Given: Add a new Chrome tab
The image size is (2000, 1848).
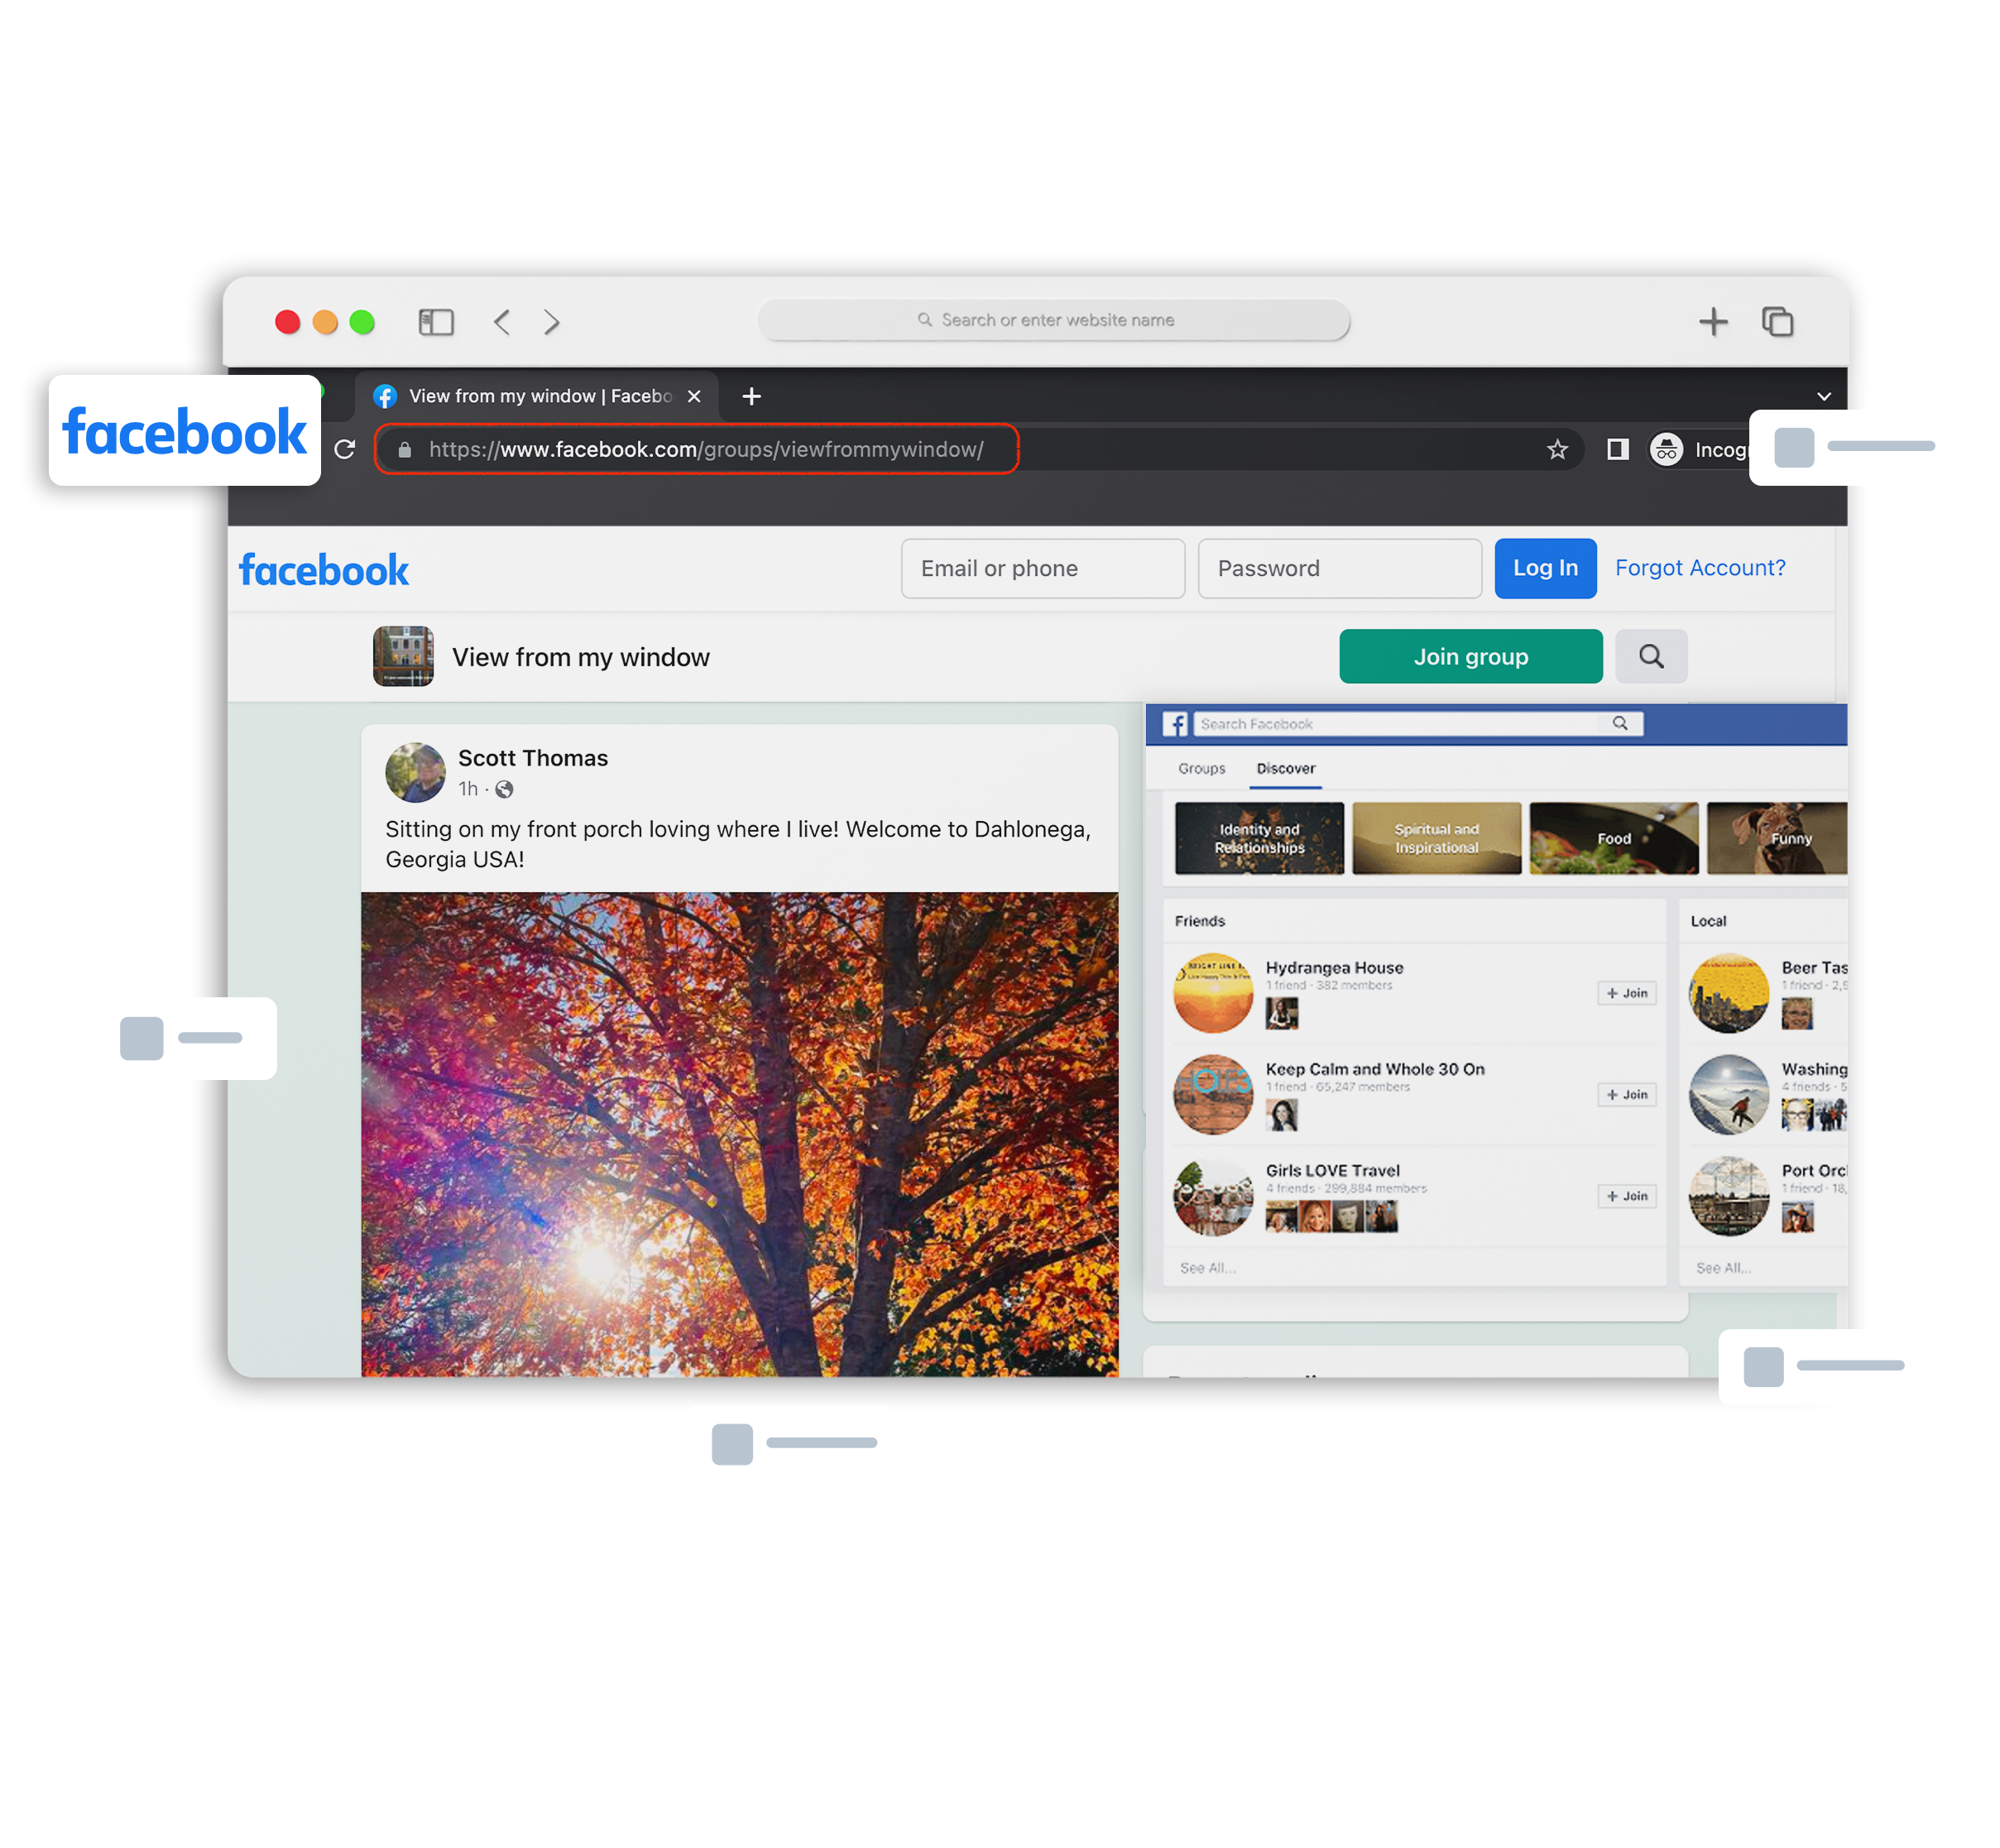Looking at the screenshot, I should coord(752,397).
